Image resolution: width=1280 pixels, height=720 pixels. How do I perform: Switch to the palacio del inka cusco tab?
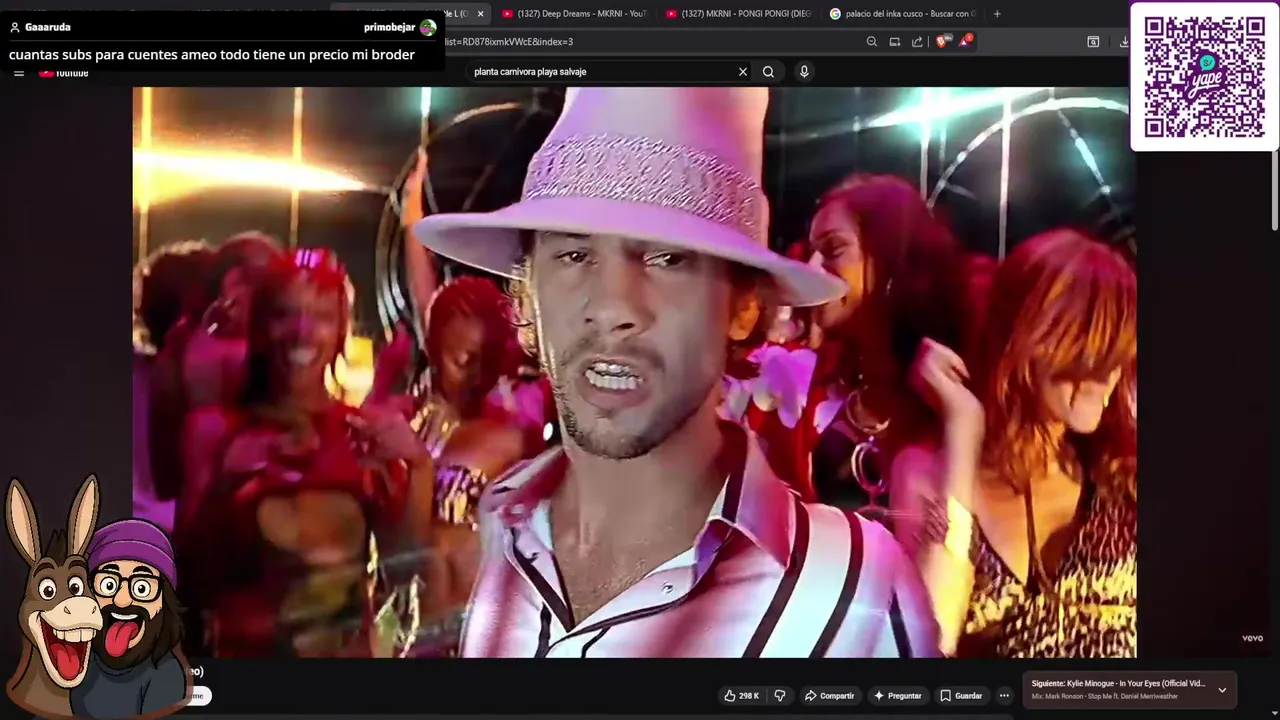903,14
